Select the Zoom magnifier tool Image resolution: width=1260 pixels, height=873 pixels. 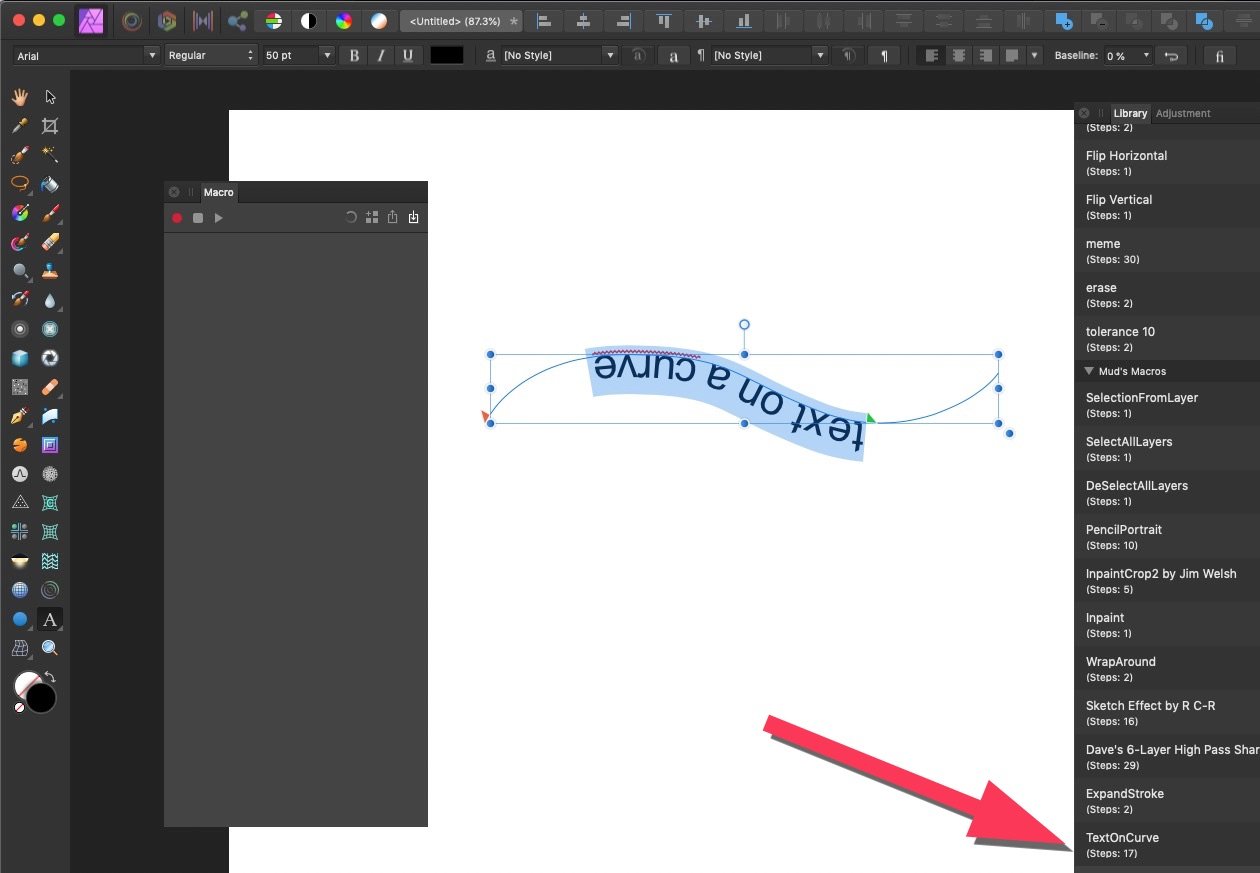coord(50,648)
